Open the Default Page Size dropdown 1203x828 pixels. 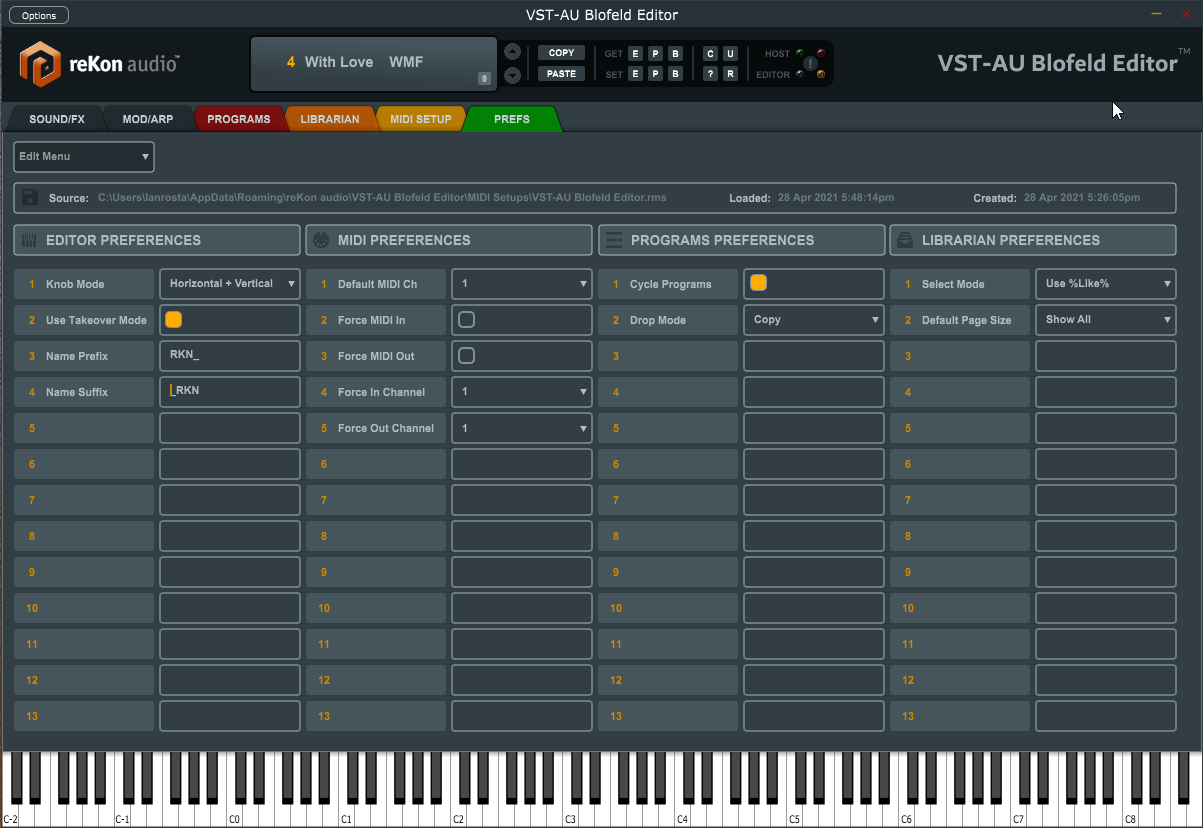pos(1106,320)
